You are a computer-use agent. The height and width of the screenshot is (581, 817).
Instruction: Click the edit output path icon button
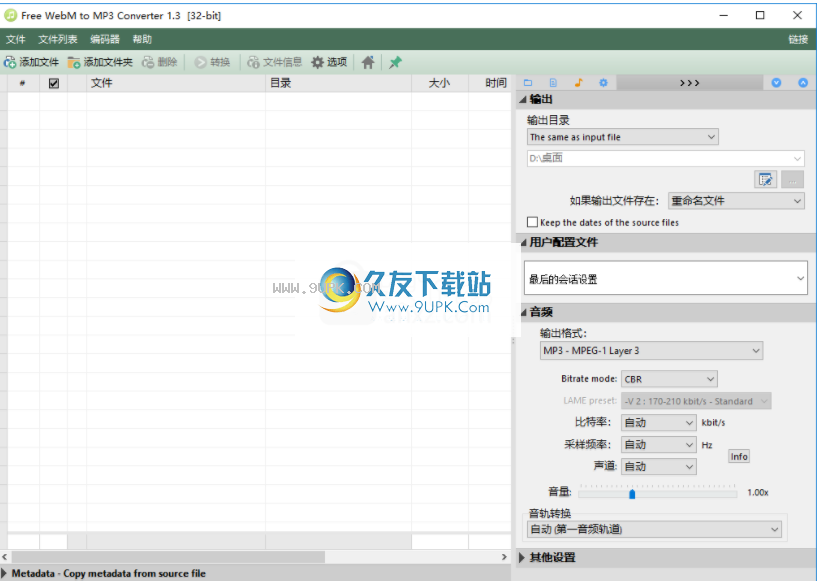point(765,180)
